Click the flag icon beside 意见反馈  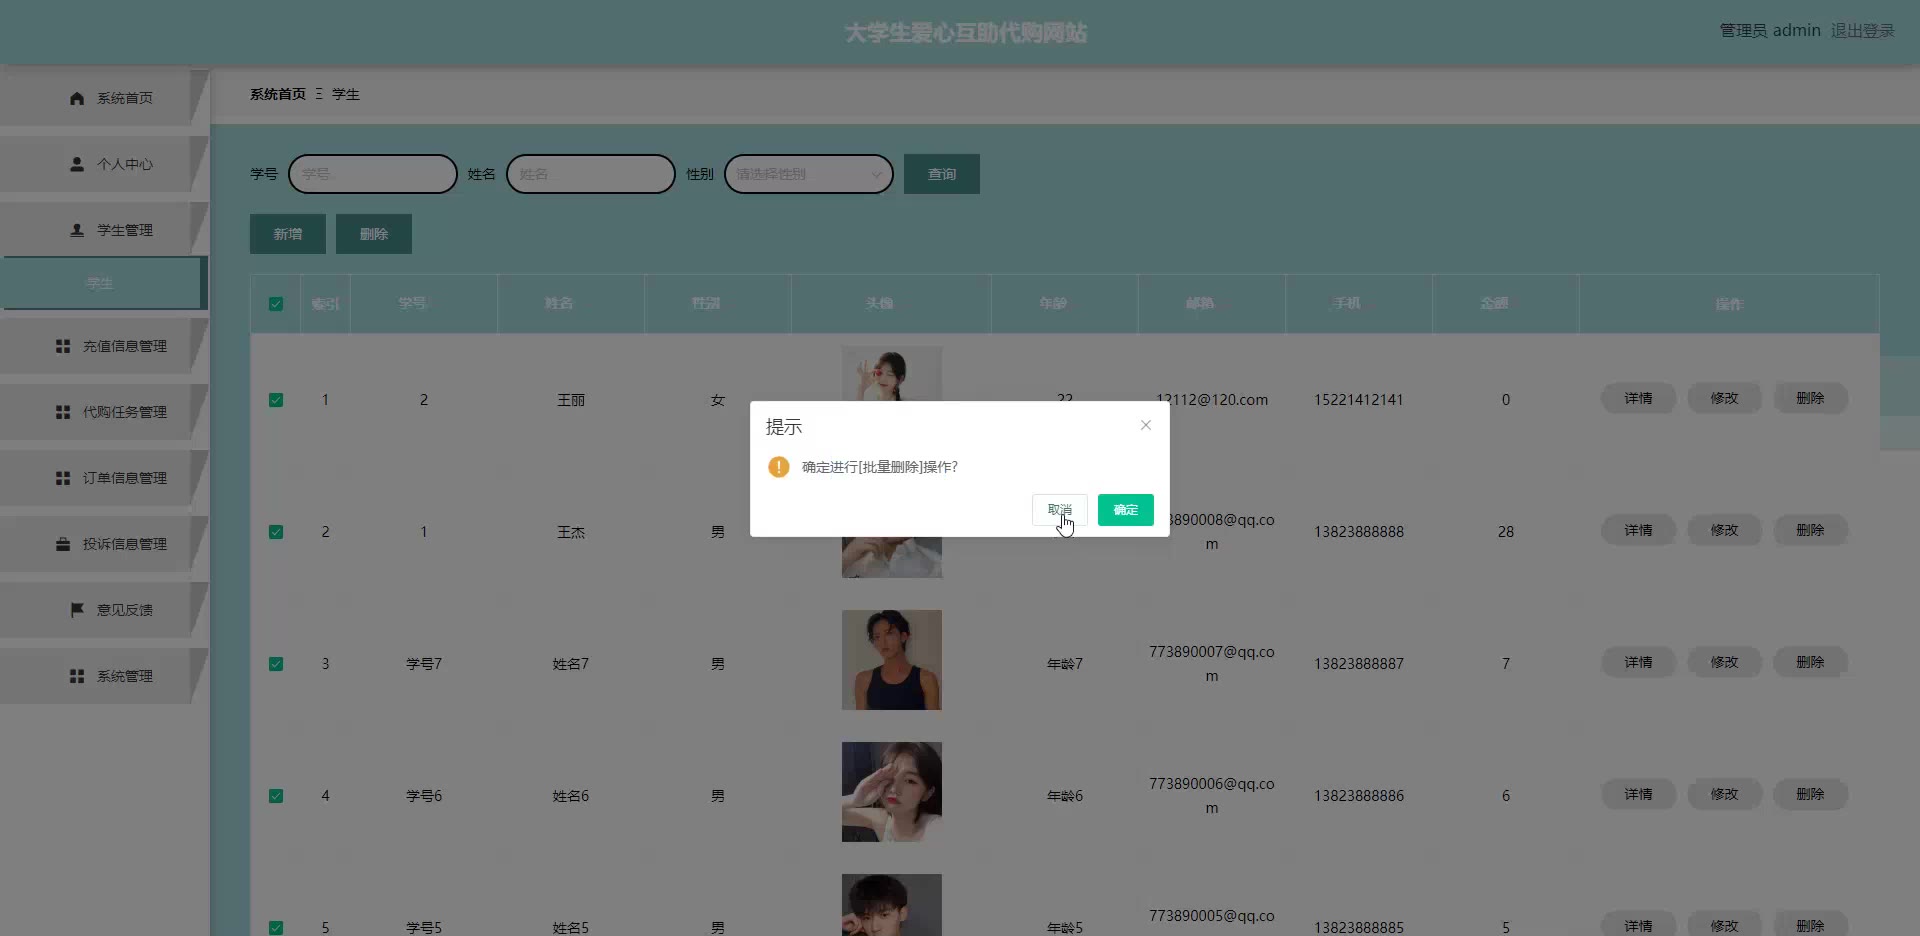[x=77, y=610]
